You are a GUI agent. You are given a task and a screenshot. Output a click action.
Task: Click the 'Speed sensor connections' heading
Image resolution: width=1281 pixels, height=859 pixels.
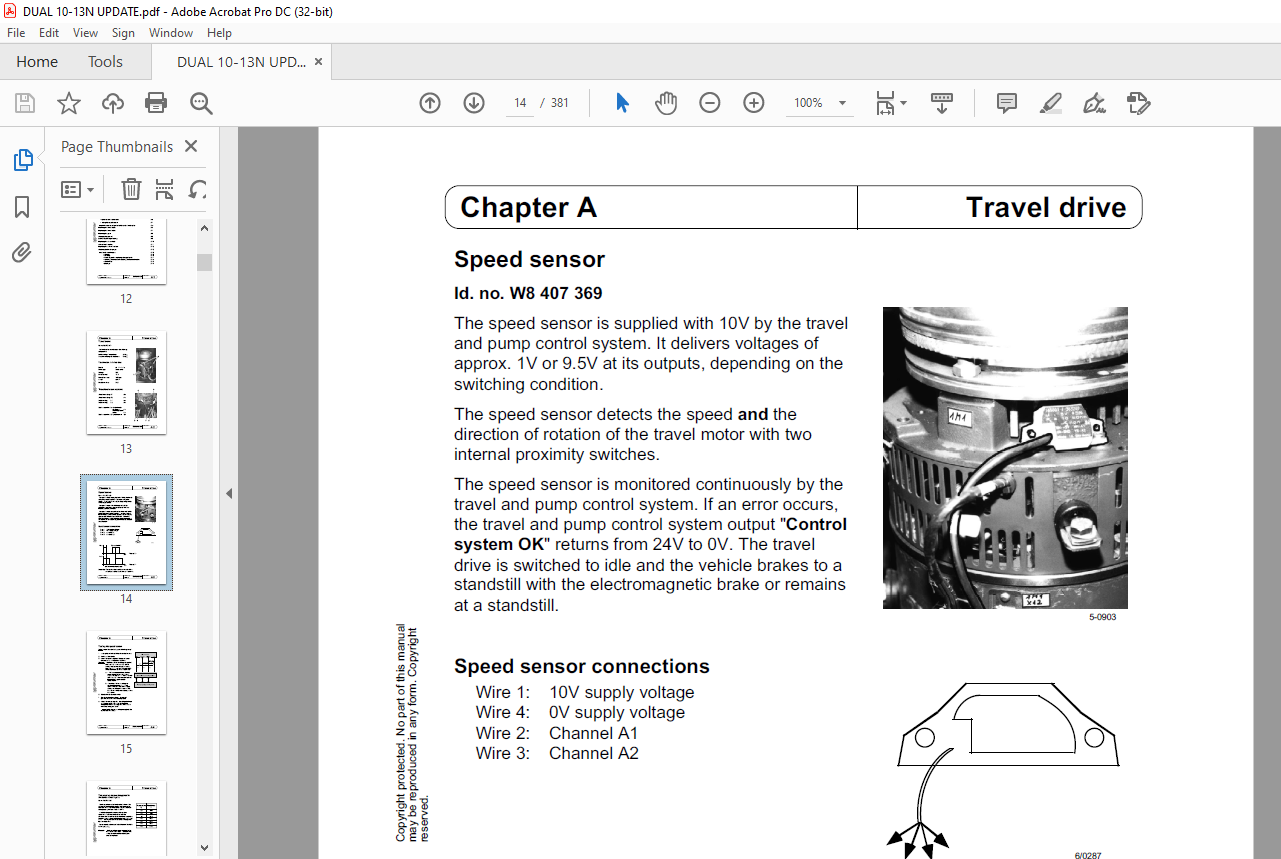pyautogui.click(x=582, y=666)
